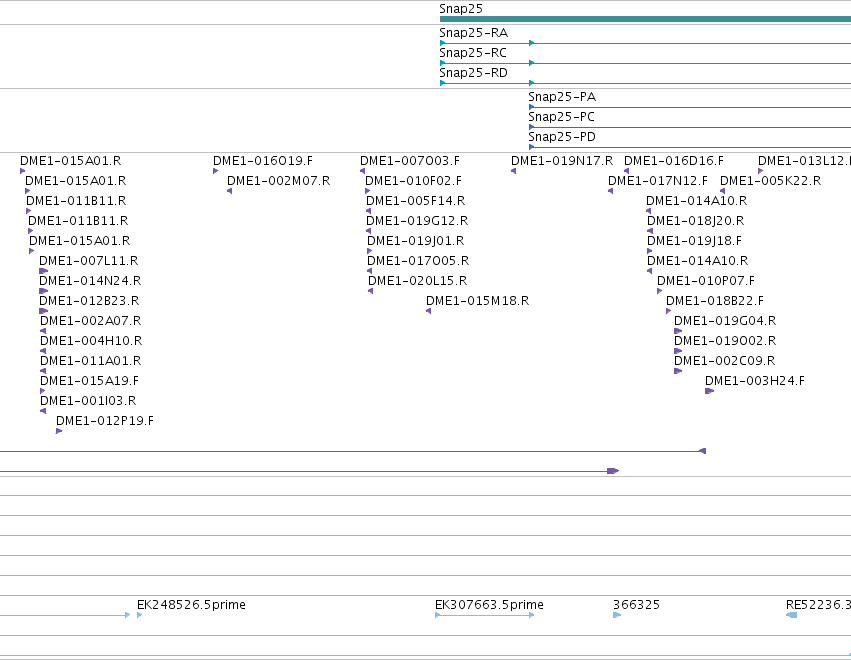Select feature label DME1-004H10.R
The height and width of the screenshot is (660, 851).
pyautogui.click(x=91, y=341)
